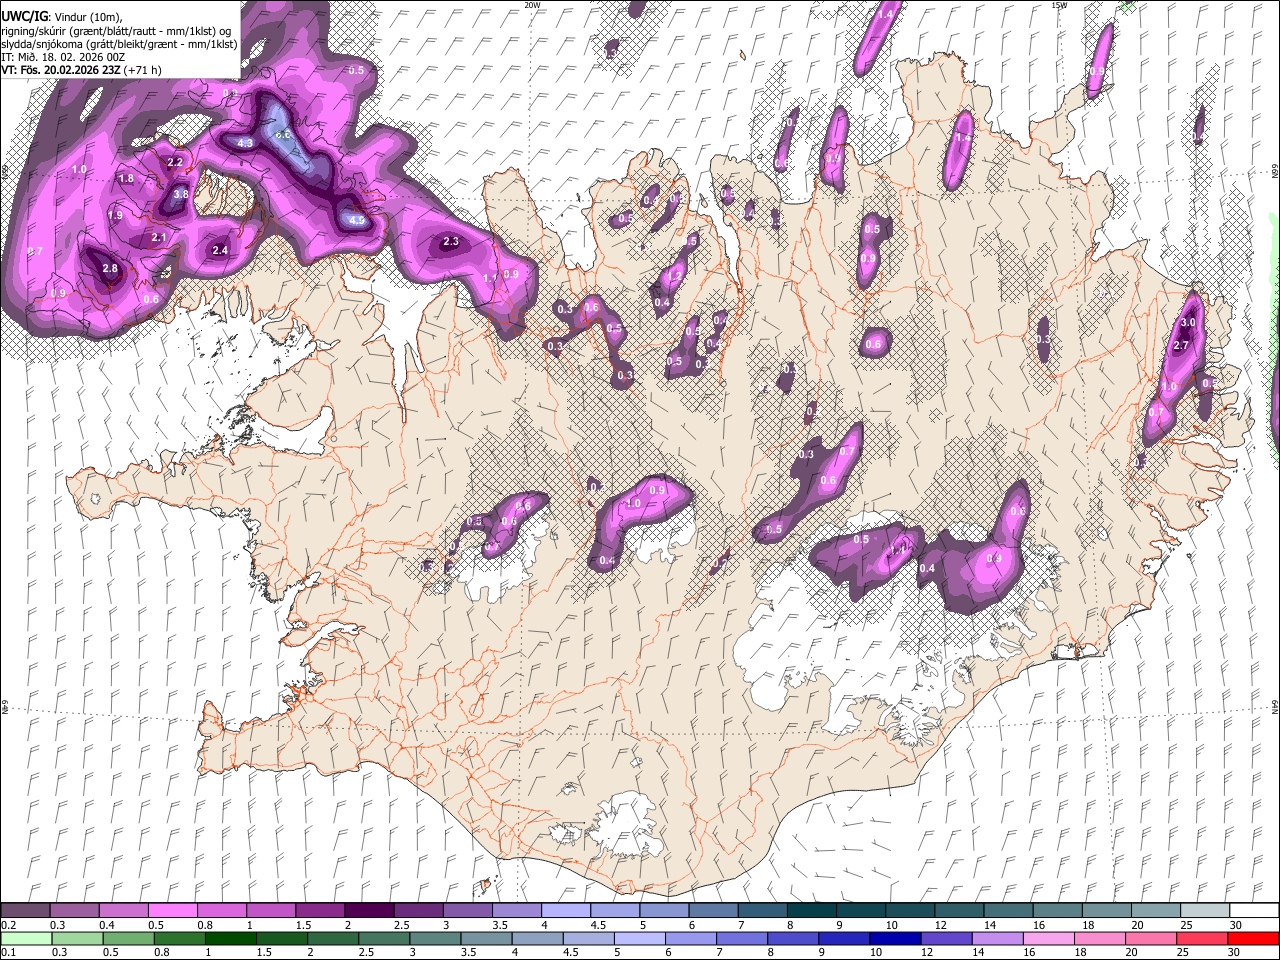The image size is (1280, 960).
Task: Click the bright pink swatch starting at 0.5, upper row
Action: [173, 911]
